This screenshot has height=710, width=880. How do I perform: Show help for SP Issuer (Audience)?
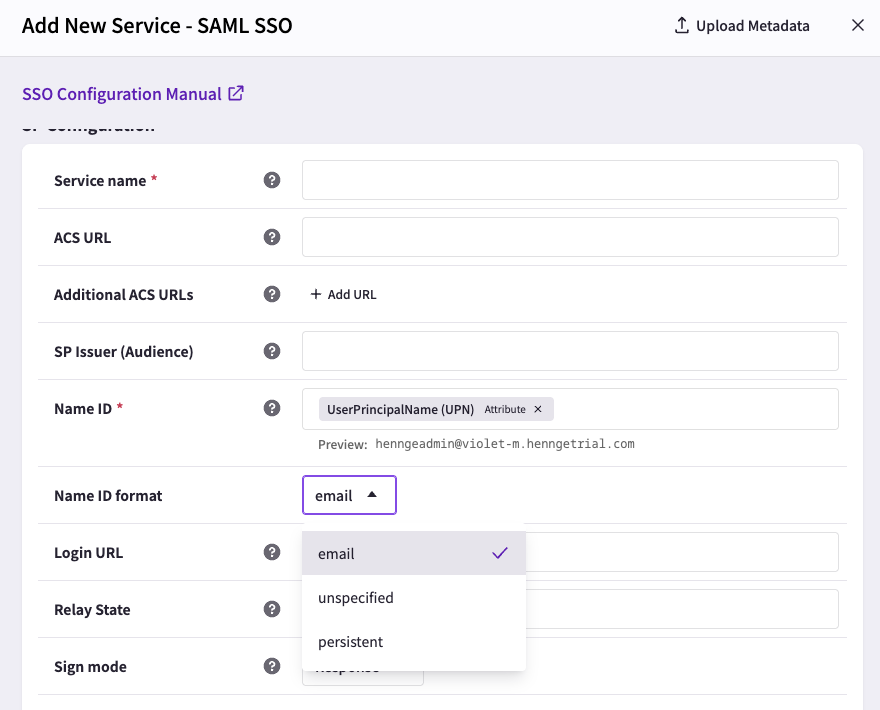[272, 351]
